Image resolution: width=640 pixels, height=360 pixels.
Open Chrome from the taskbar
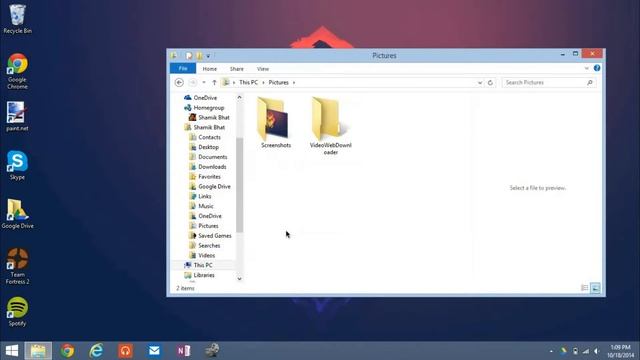[67, 351]
